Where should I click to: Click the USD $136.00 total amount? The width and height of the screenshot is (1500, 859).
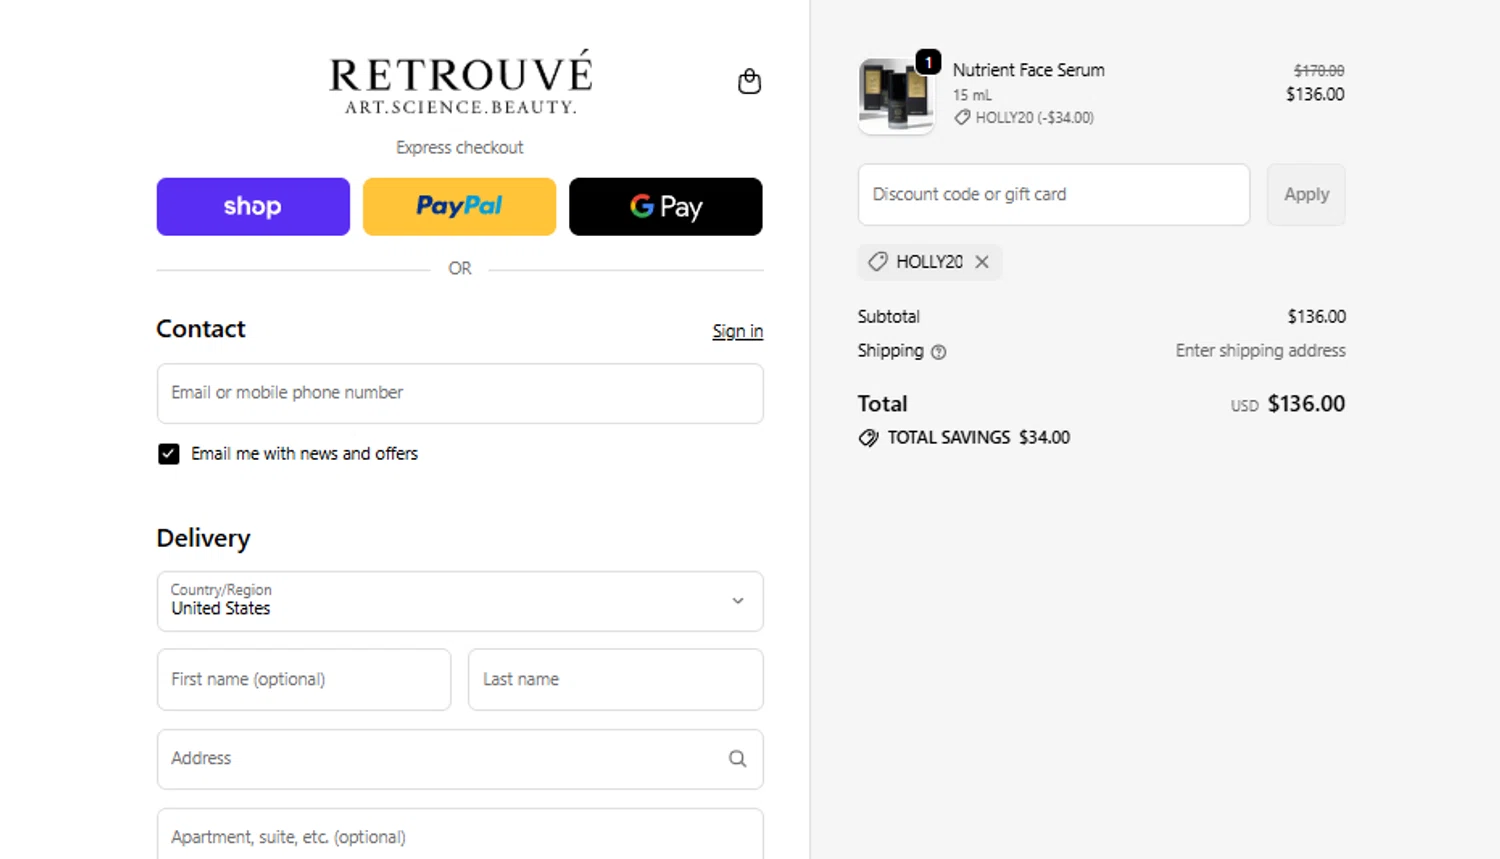1288,404
